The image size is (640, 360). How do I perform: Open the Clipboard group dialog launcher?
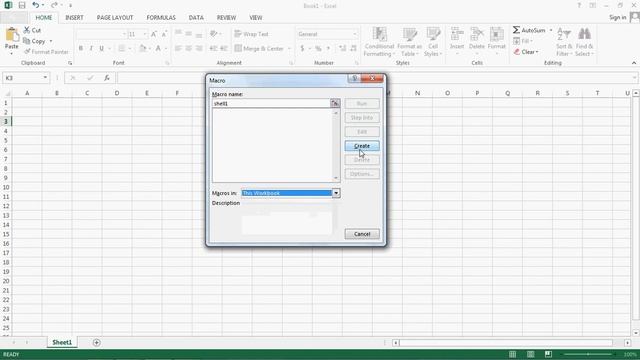coord(70,63)
